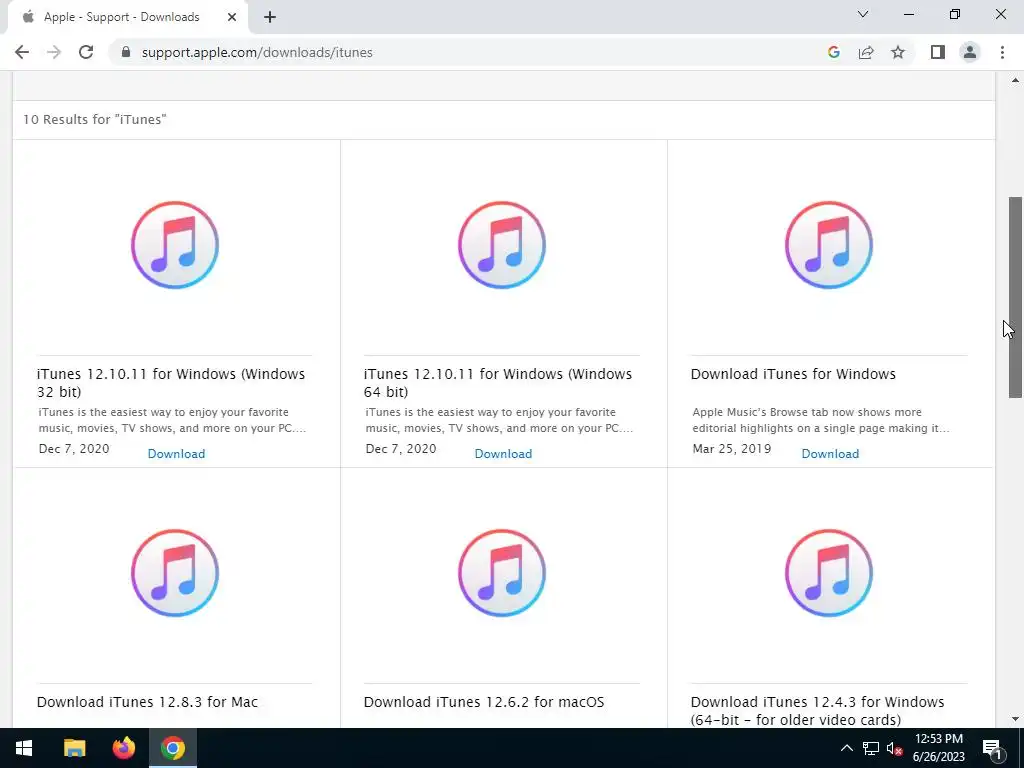Click Apple Music's Browse tab description text
1024x768 pixels.
click(x=821, y=420)
